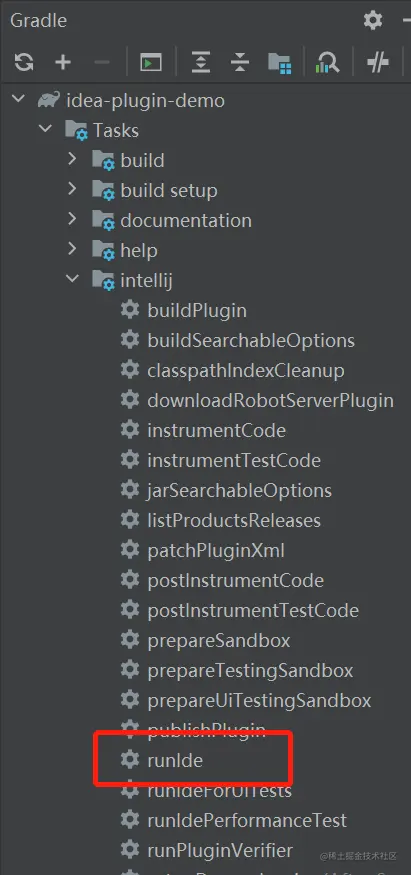Select the runPluginVerifier task
The width and height of the screenshot is (411, 875).
(x=220, y=850)
